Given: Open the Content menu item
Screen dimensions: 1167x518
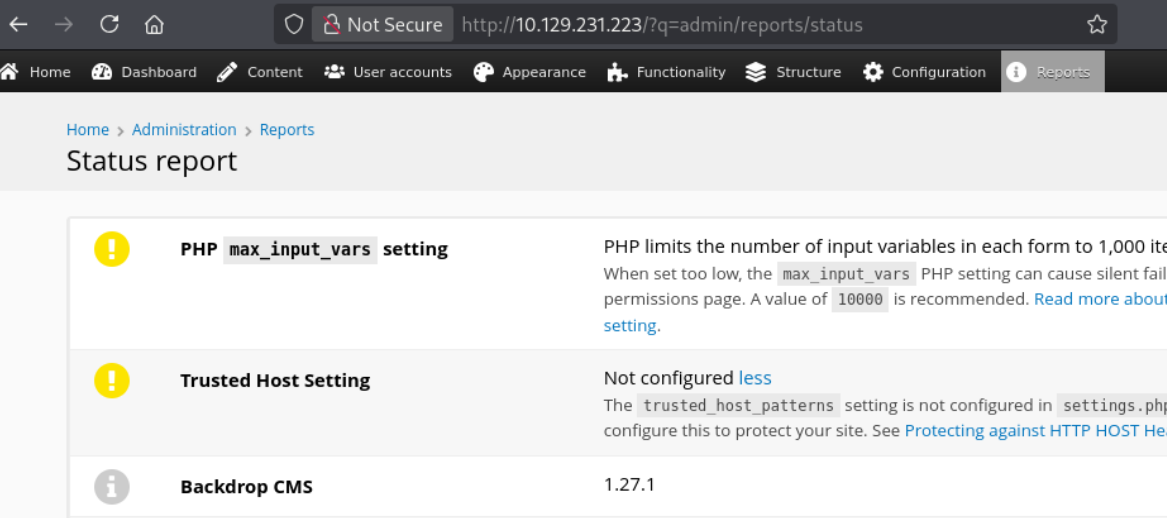Looking at the screenshot, I should coord(275,71).
